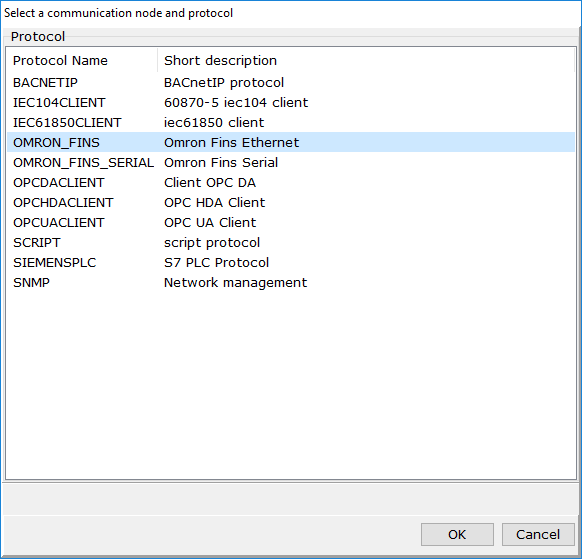Select the IEC61850CLIENT protocol entry
The image size is (582, 559).
tap(291, 122)
